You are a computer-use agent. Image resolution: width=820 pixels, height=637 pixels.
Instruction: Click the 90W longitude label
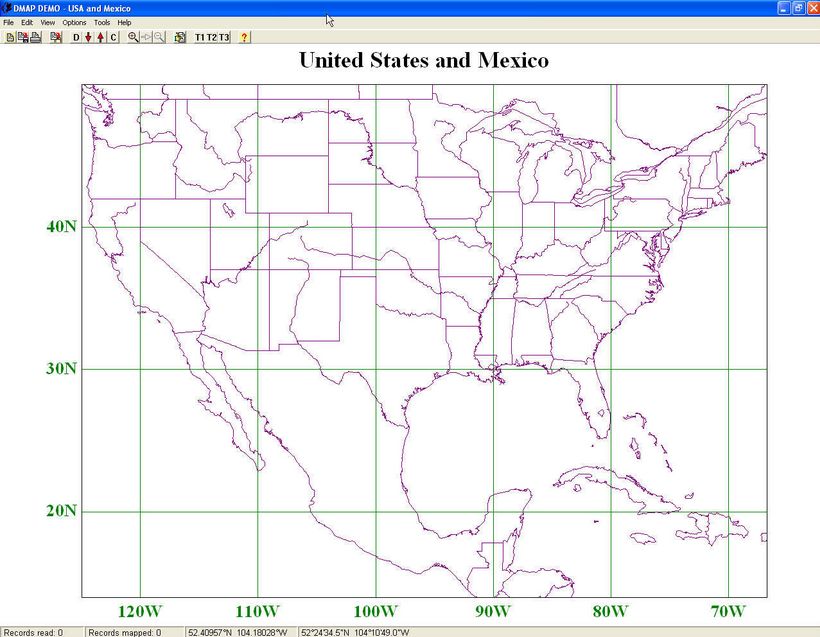pos(493,611)
